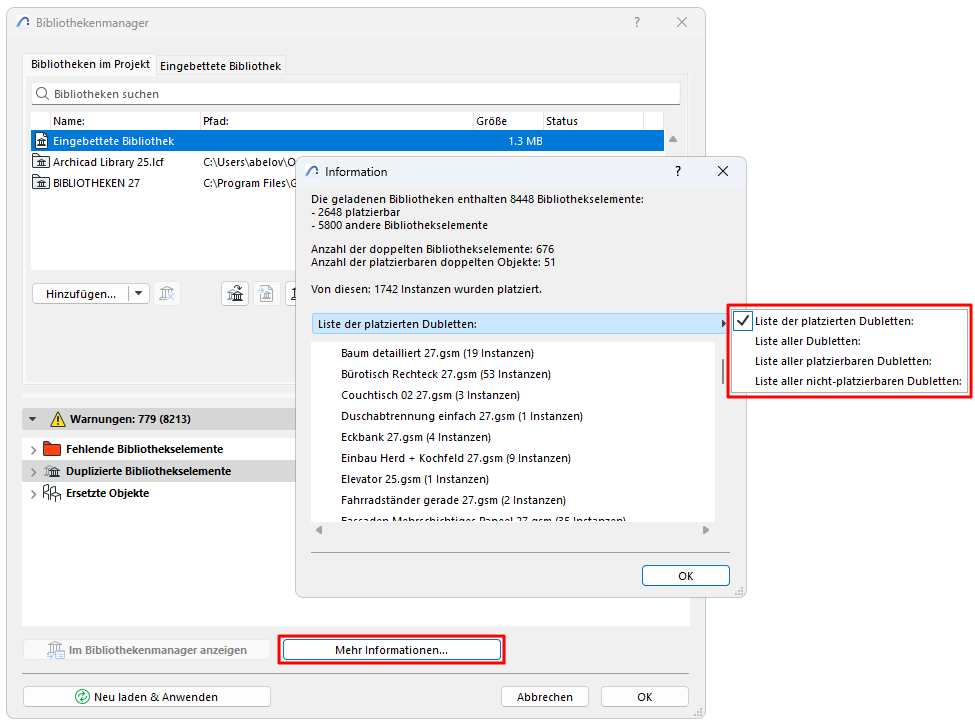Click the duplicates list left scroll arrow

(x=319, y=530)
